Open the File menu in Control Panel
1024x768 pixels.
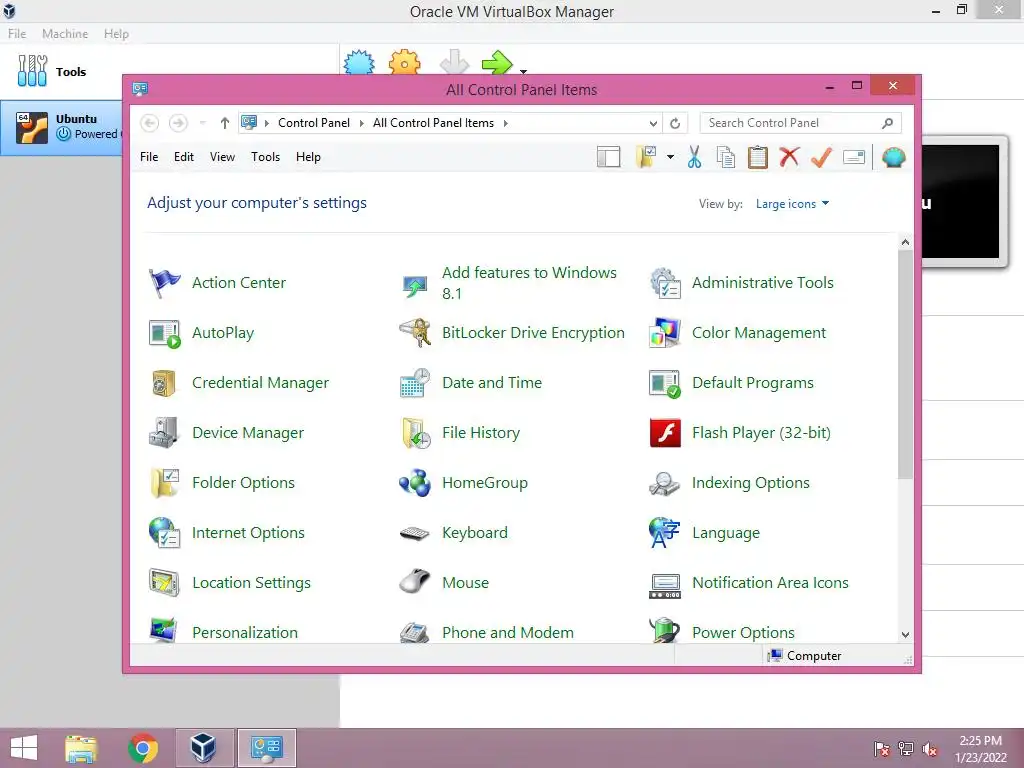coord(149,157)
